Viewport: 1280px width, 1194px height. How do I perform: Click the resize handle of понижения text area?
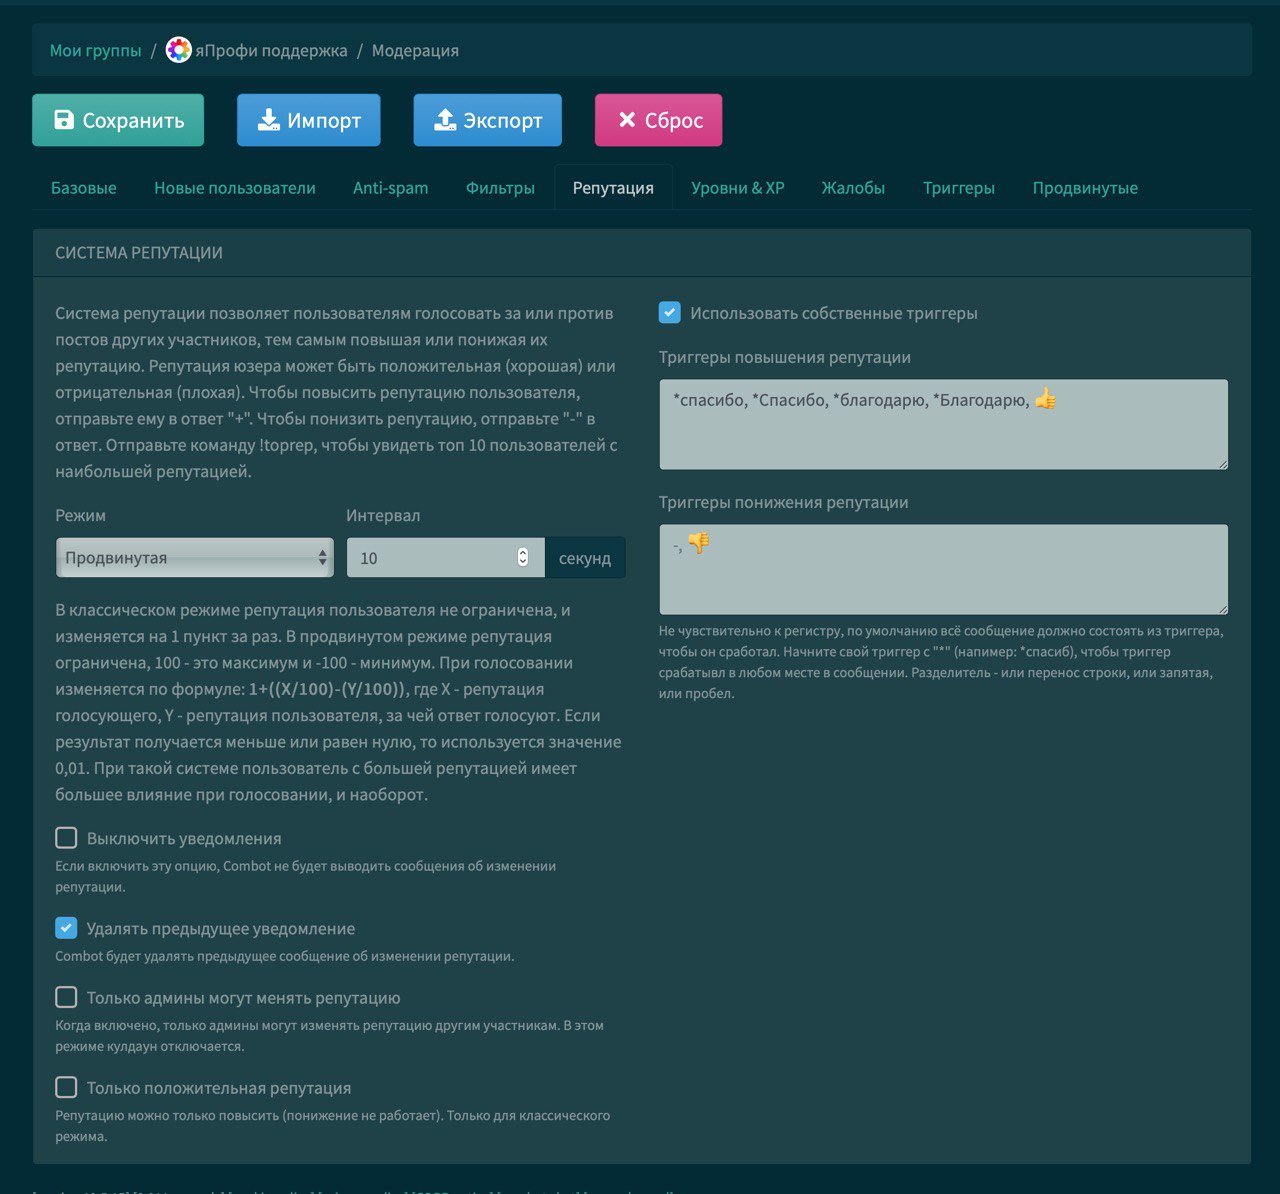[x=1222, y=608]
